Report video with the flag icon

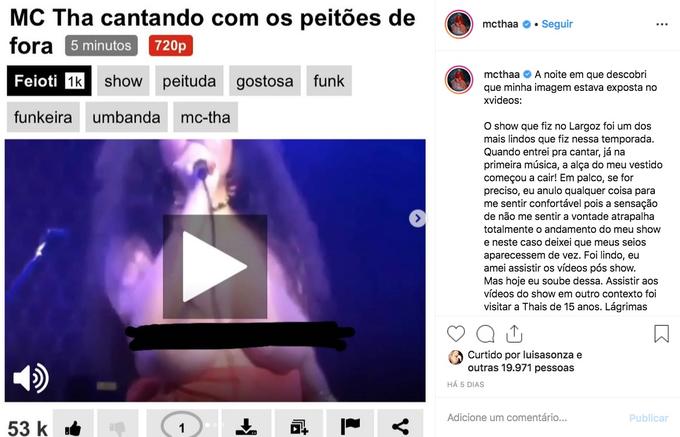[350, 427]
